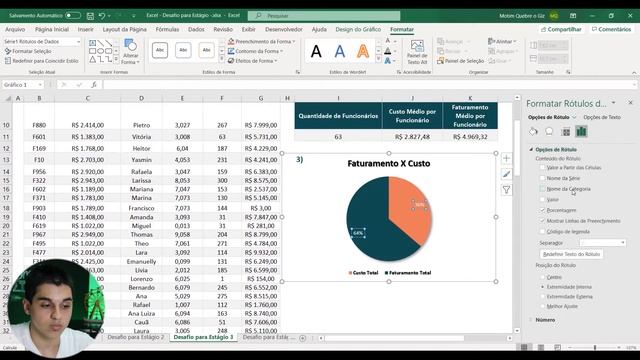The height and width of the screenshot is (360, 640).
Task: Uncheck Mostrar Linhas de Preenchimento
Action: [x=542, y=220]
